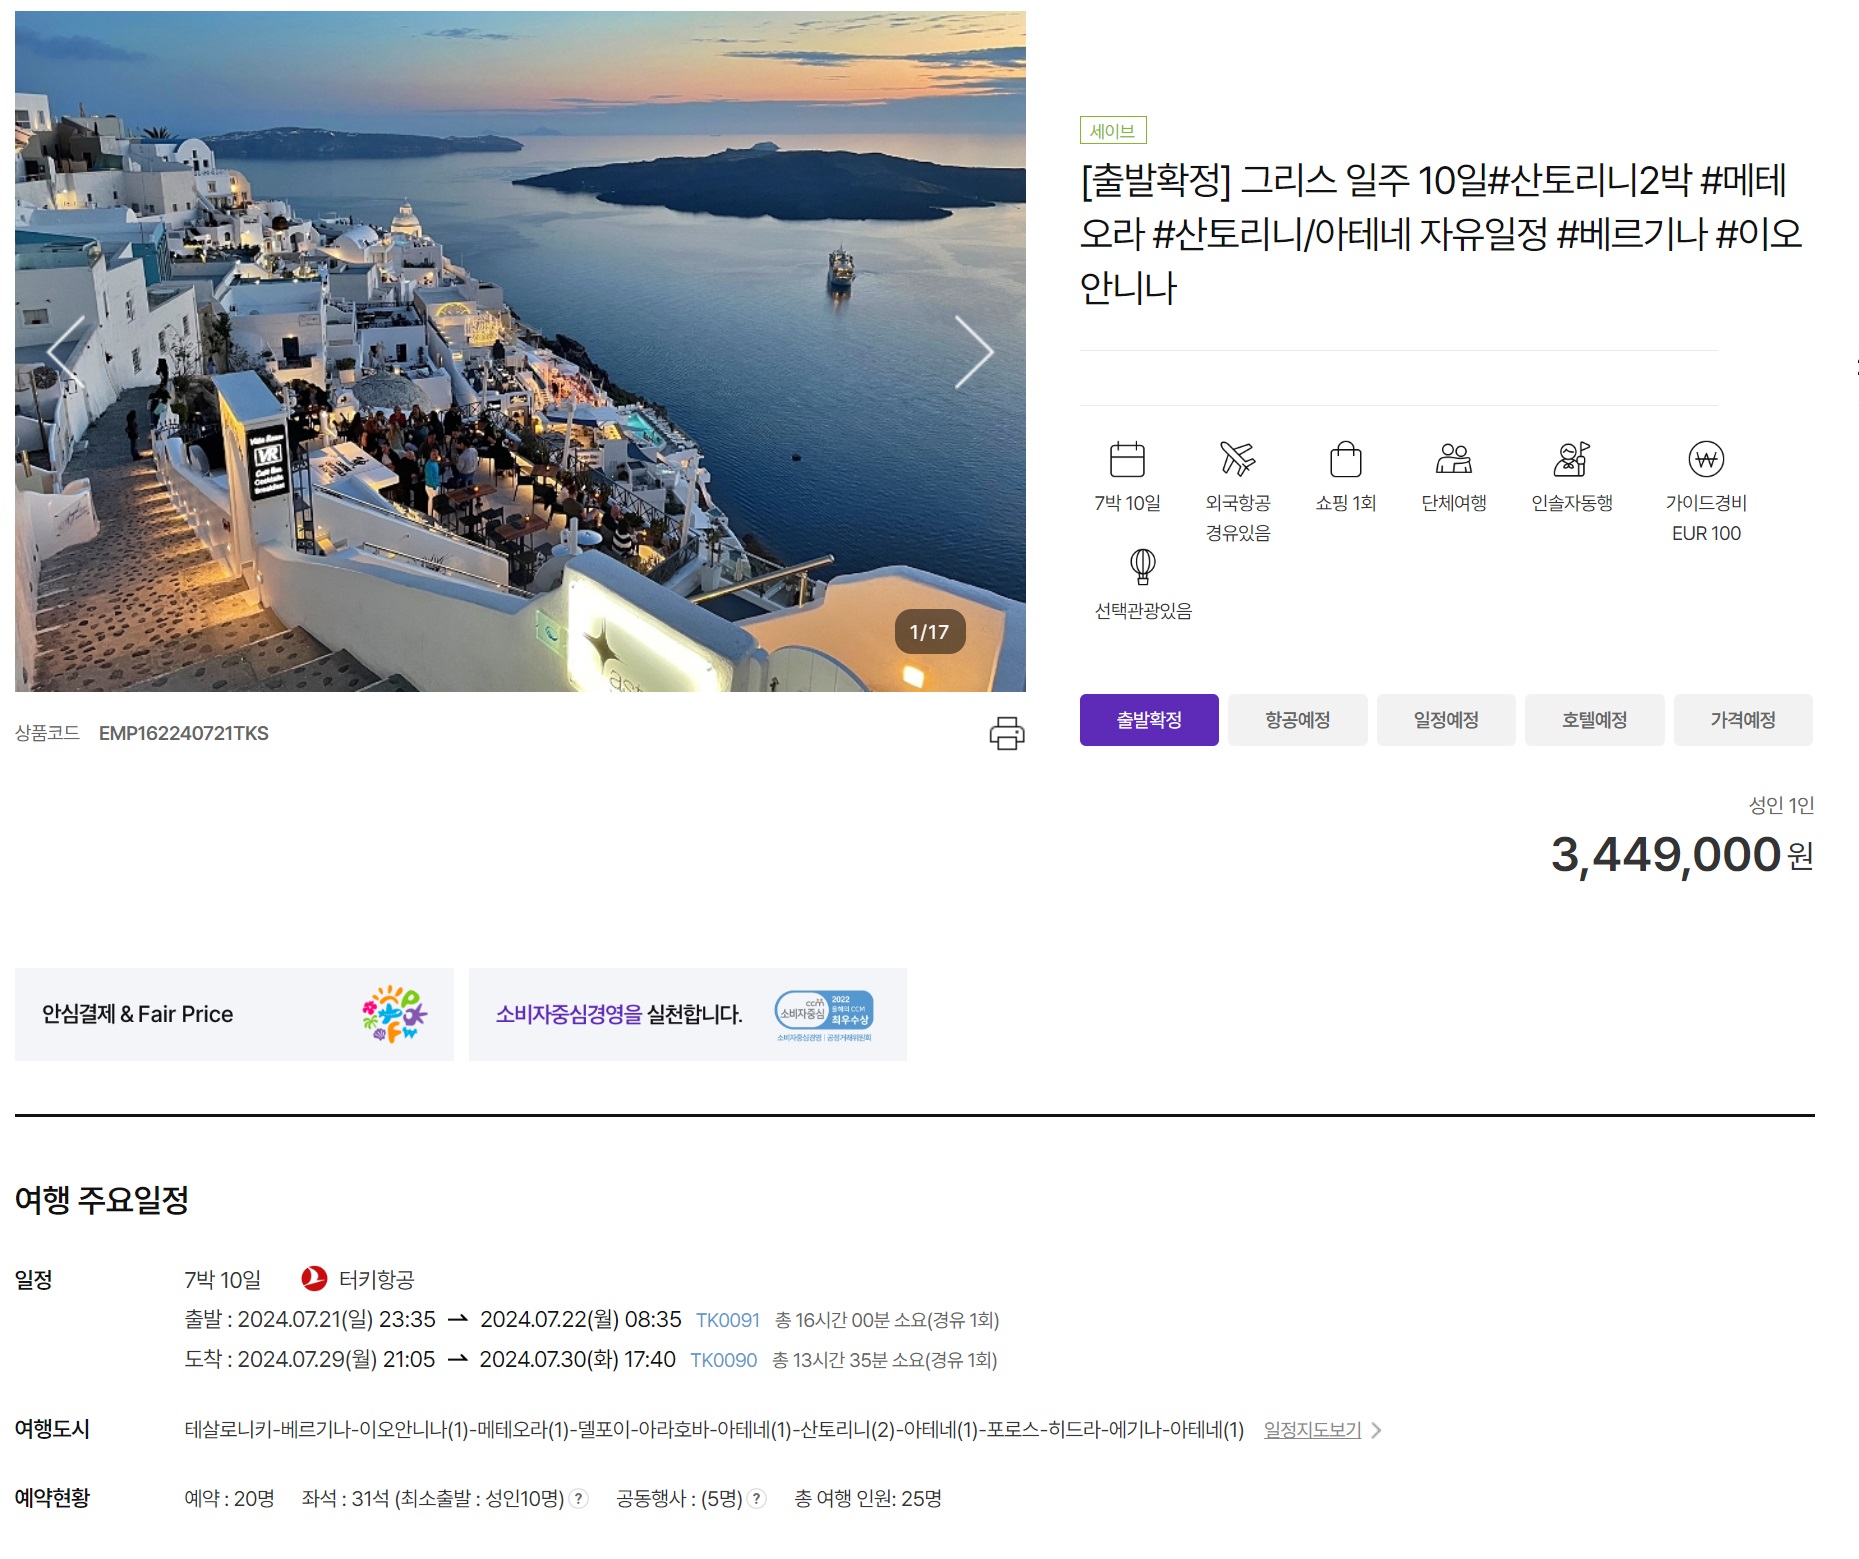
Task: Open help tooltip next to 공동행사 (5명)
Action: pos(757,1499)
